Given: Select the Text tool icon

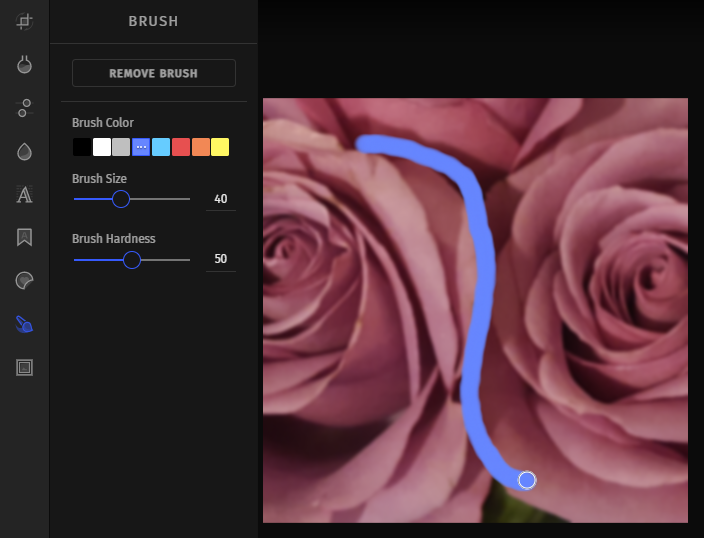Looking at the screenshot, I should tap(24, 194).
